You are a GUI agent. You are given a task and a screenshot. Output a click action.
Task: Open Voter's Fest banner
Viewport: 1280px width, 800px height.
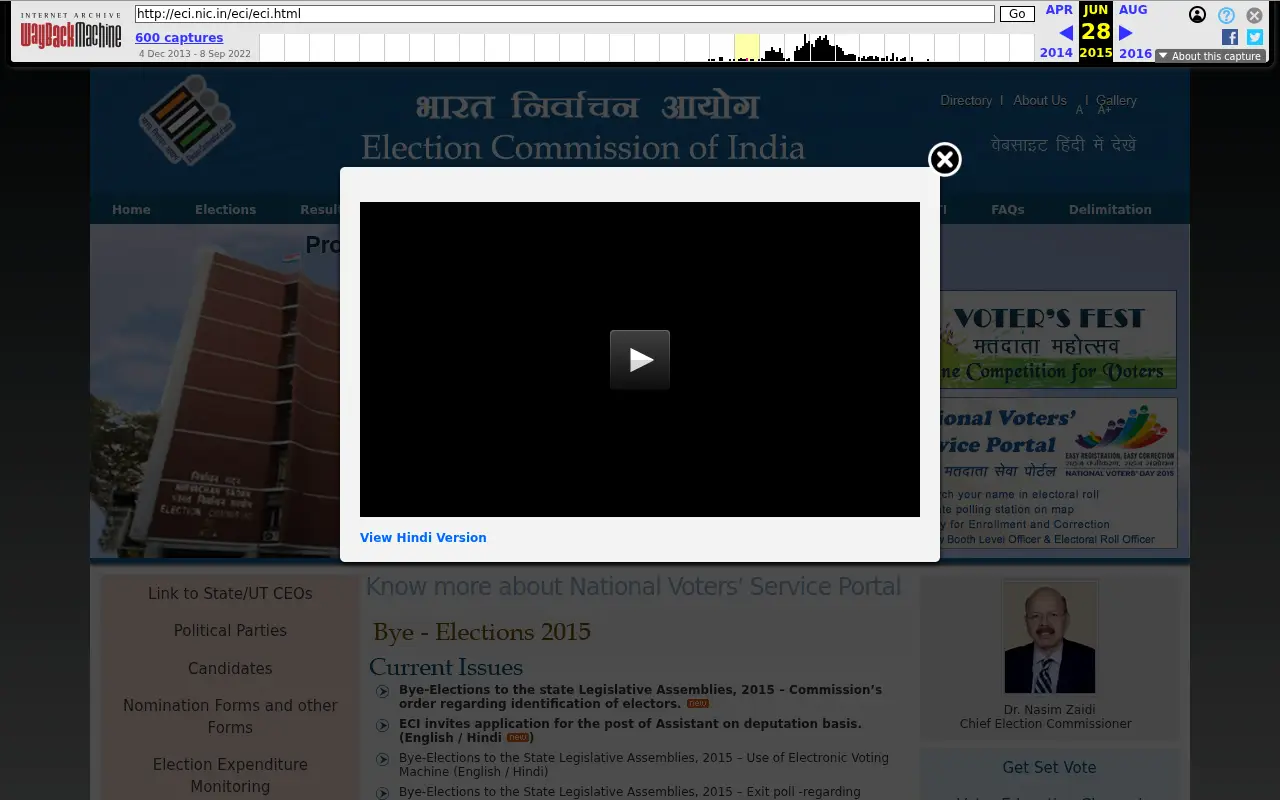click(x=1058, y=340)
